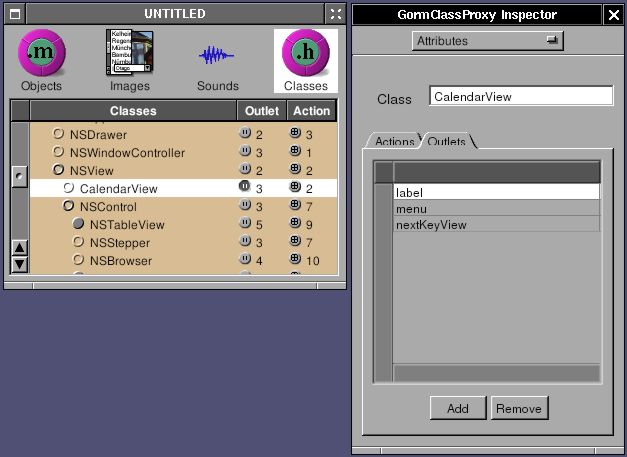The height and width of the screenshot is (457, 627).
Task: Click the Remove button
Action: tap(519, 408)
